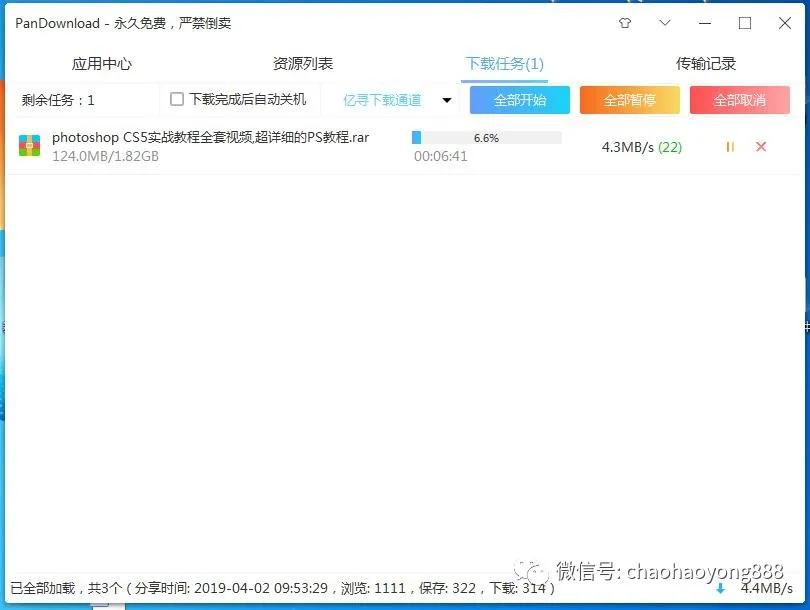The height and width of the screenshot is (610, 810).
Task: Pause the photoshop CS5 download task
Action: pos(729,146)
